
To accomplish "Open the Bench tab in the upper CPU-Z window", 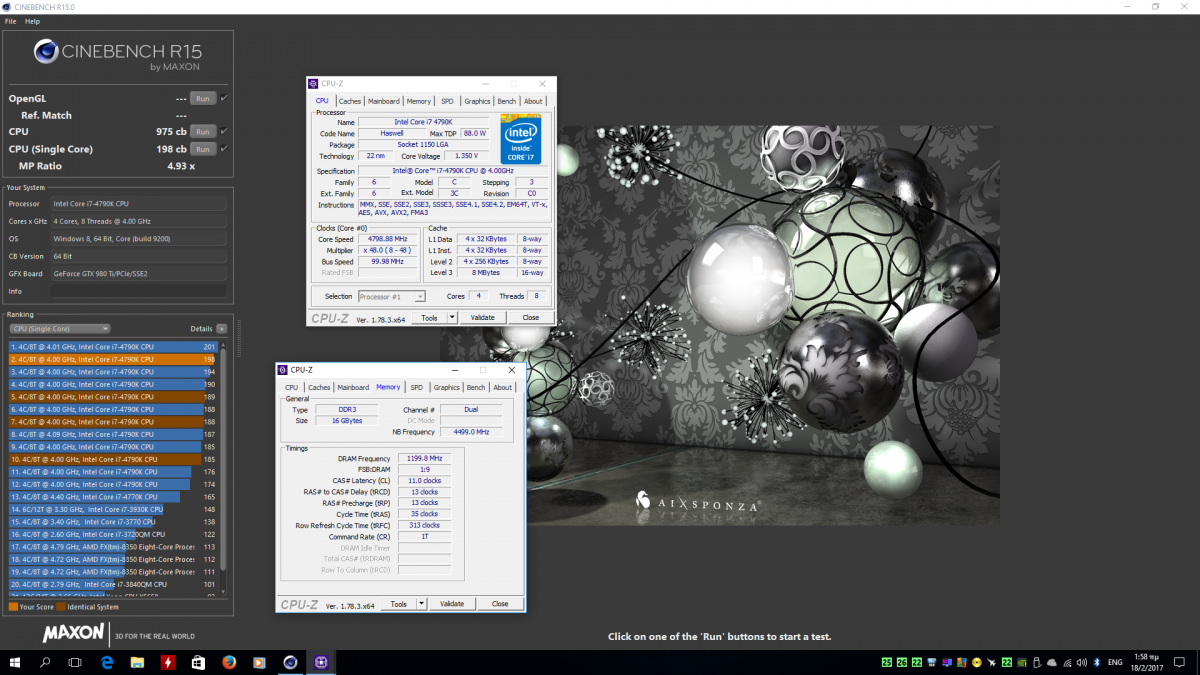I will pos(507,101).
